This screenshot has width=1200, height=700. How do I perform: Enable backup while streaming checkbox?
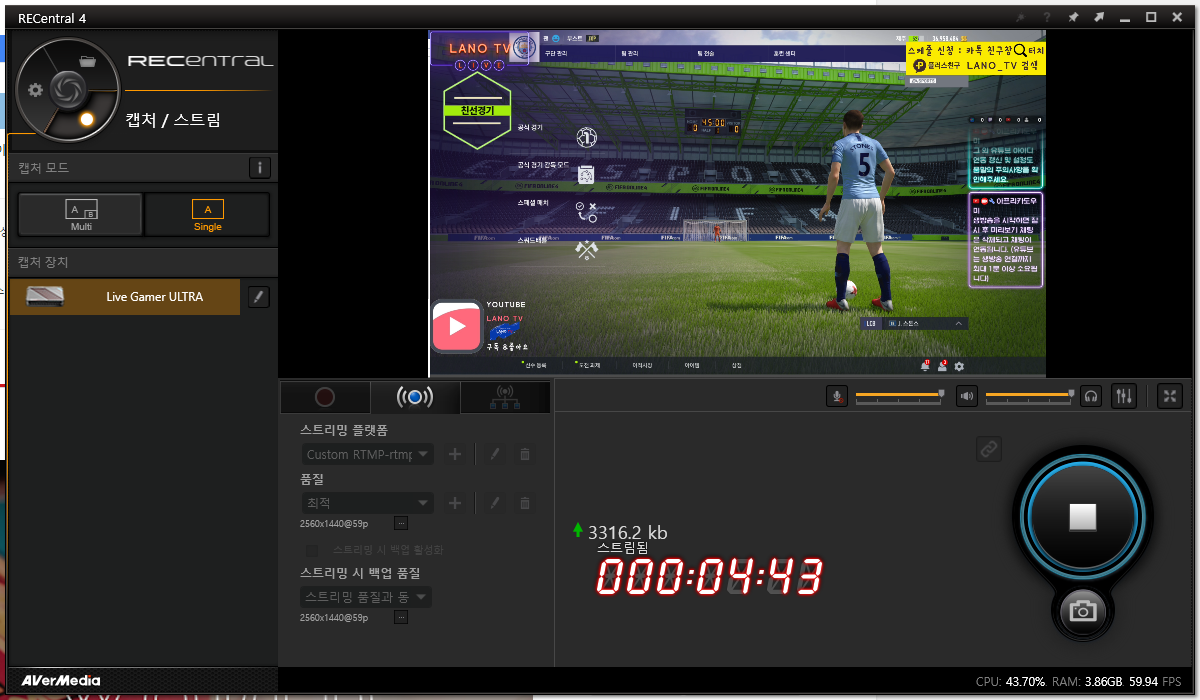pos(312,550)
